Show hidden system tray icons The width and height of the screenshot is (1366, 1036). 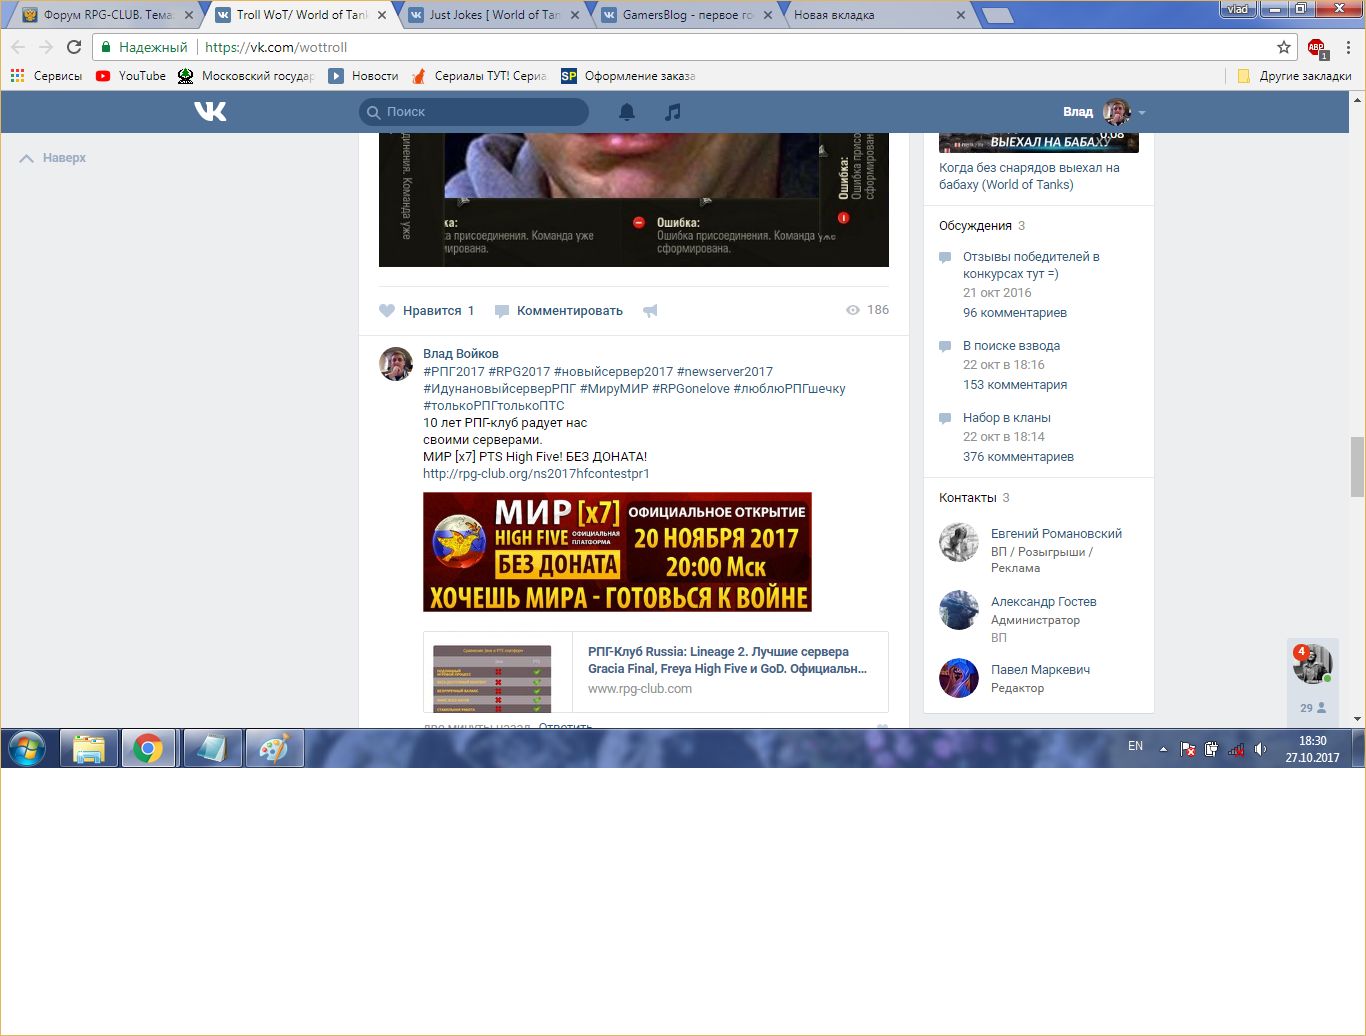(1163, 749)
